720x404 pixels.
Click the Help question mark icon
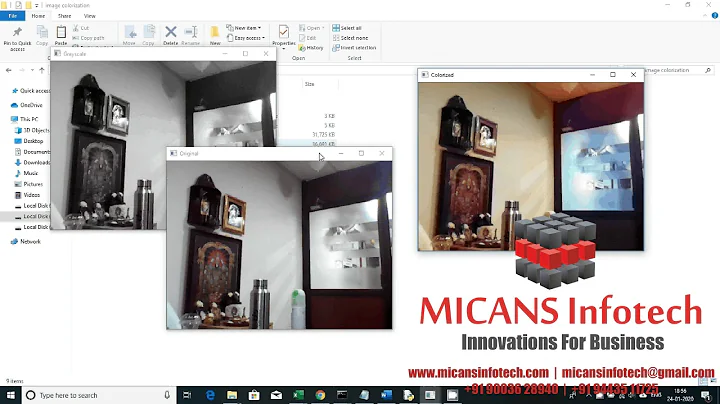715,16
